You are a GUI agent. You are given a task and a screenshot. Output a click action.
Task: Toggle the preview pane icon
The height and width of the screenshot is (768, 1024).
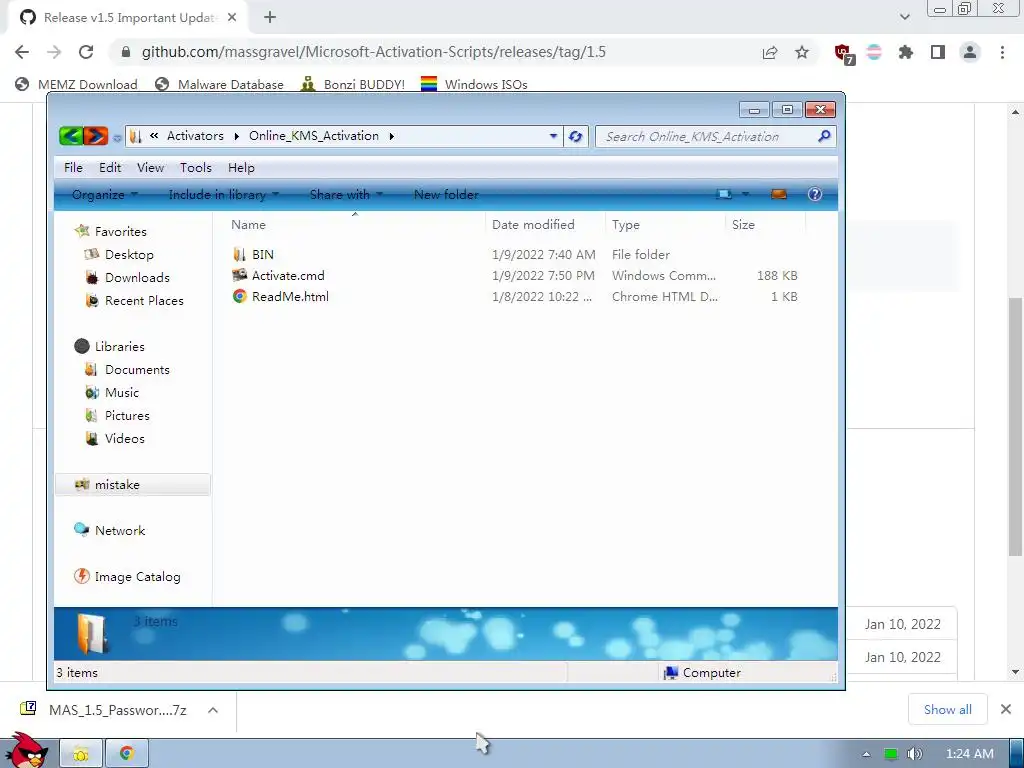click(778, 194)
